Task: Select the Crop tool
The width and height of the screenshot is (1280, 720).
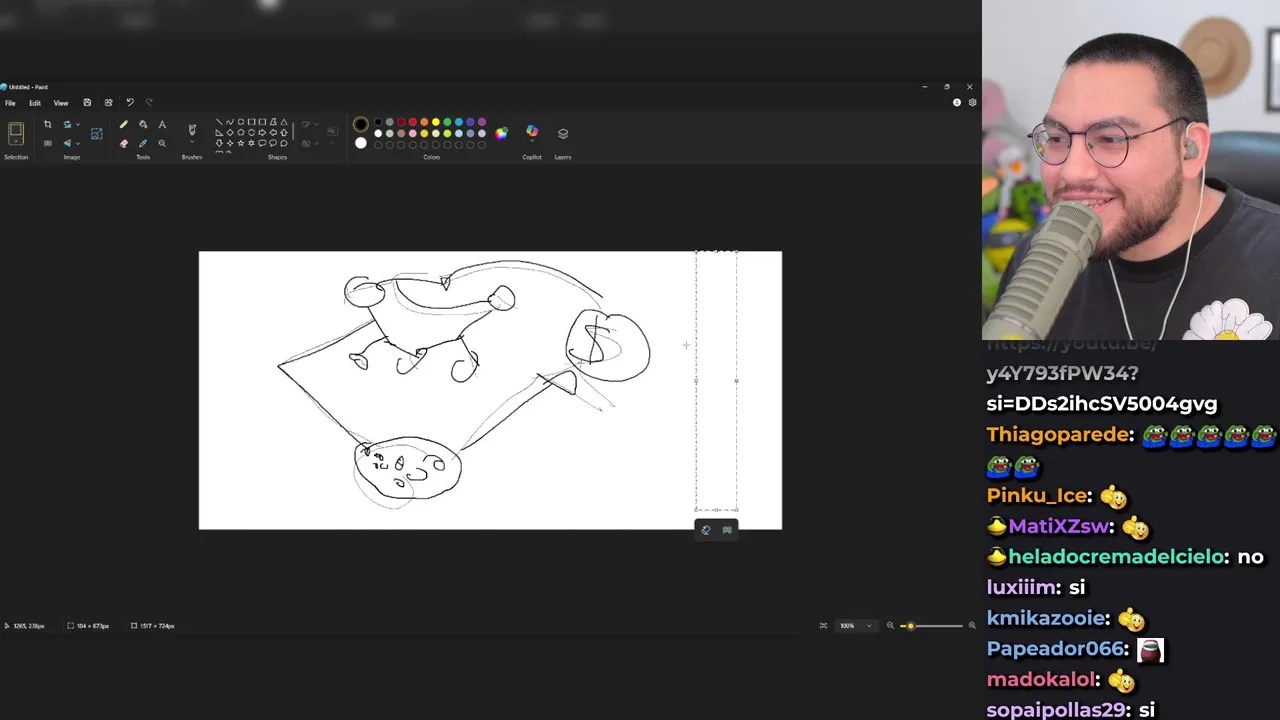Action: [x=48, y=124]
